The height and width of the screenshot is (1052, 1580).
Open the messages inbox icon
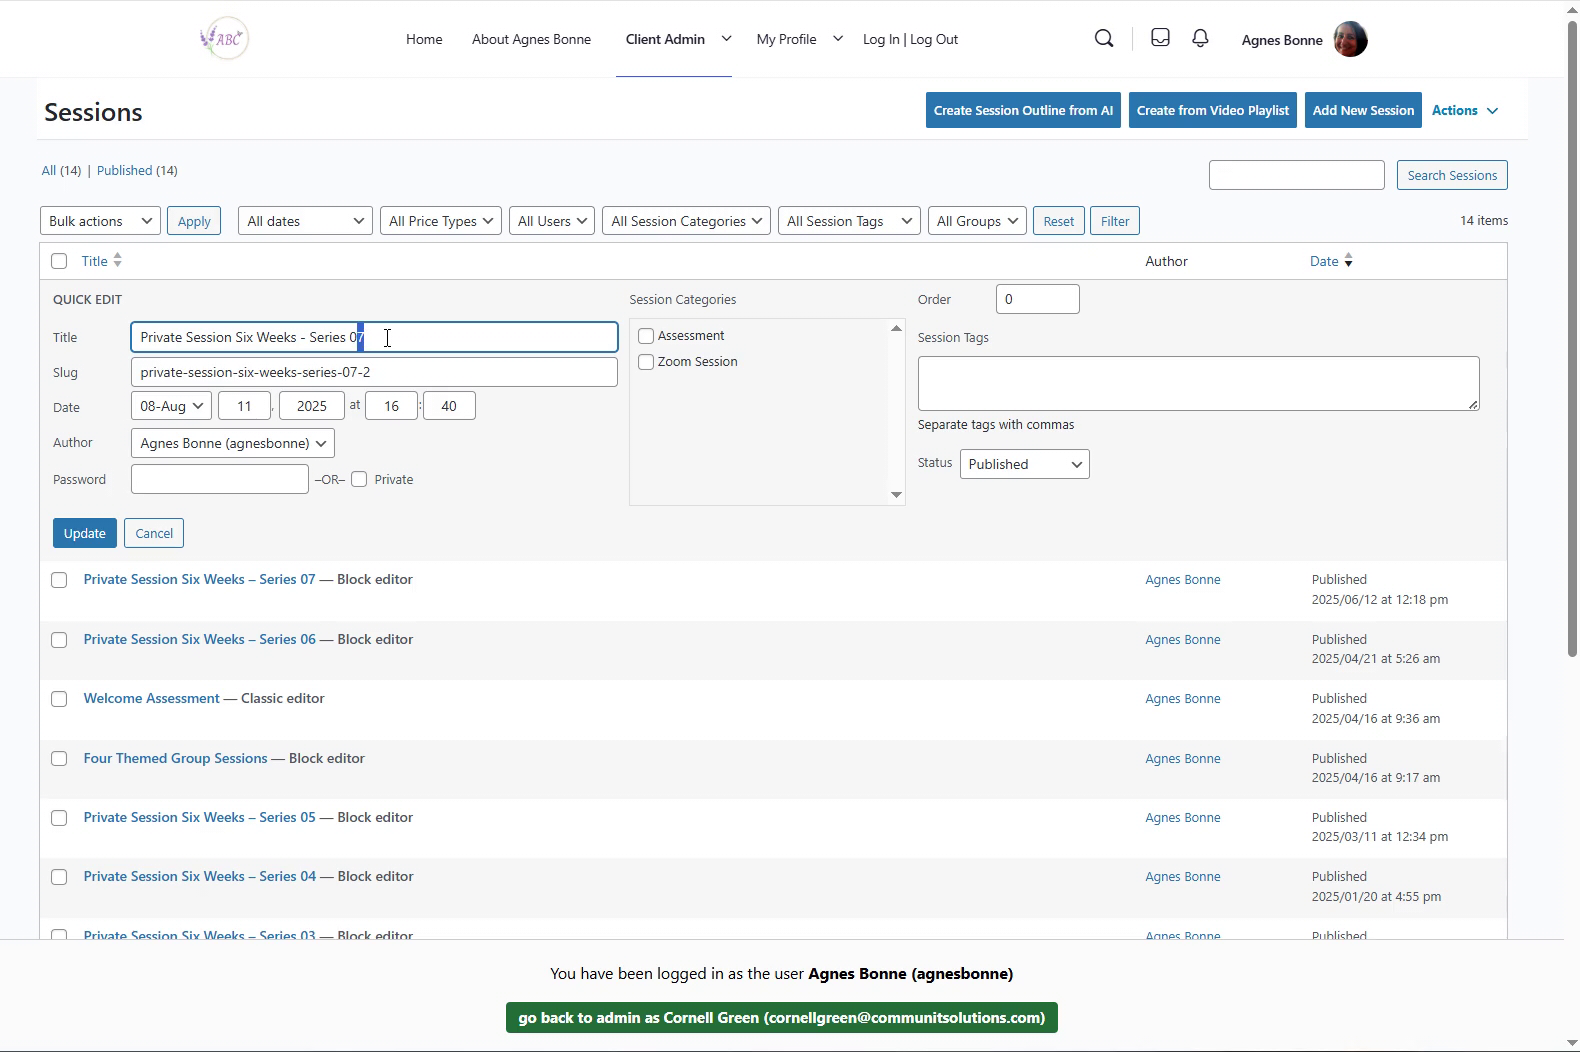1160,38
